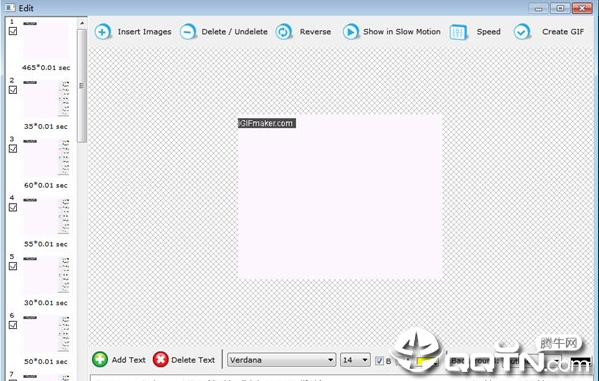Click the Insert Images plus icon
The width and height of the screenshot is (599, 381).
point(102,32)
